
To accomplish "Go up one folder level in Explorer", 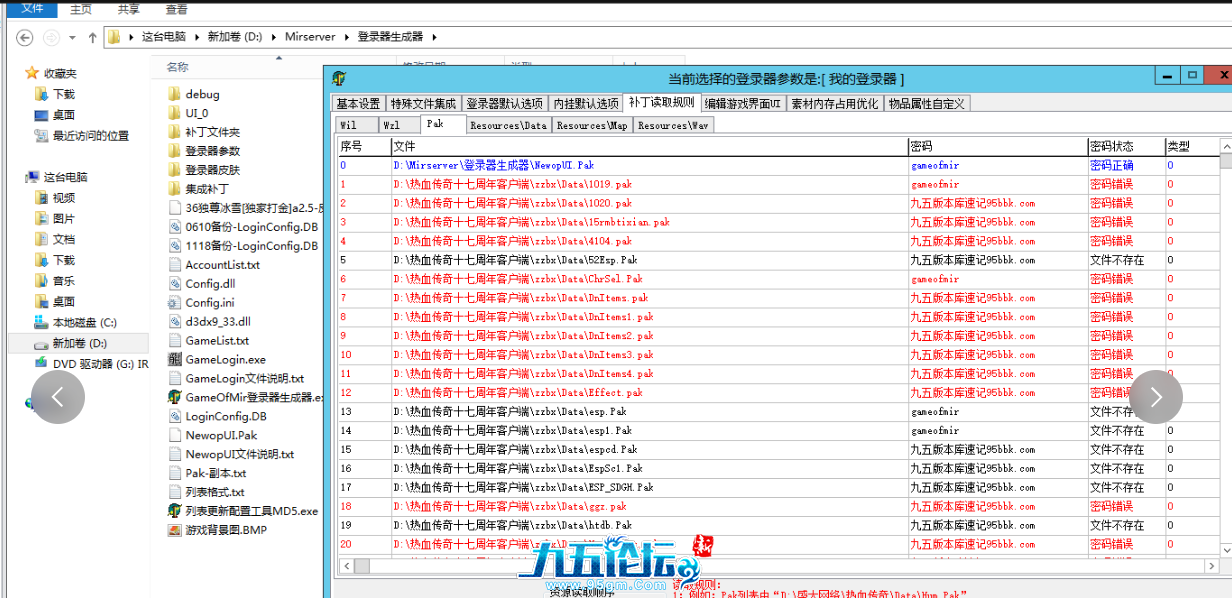I will pos(93,37).
